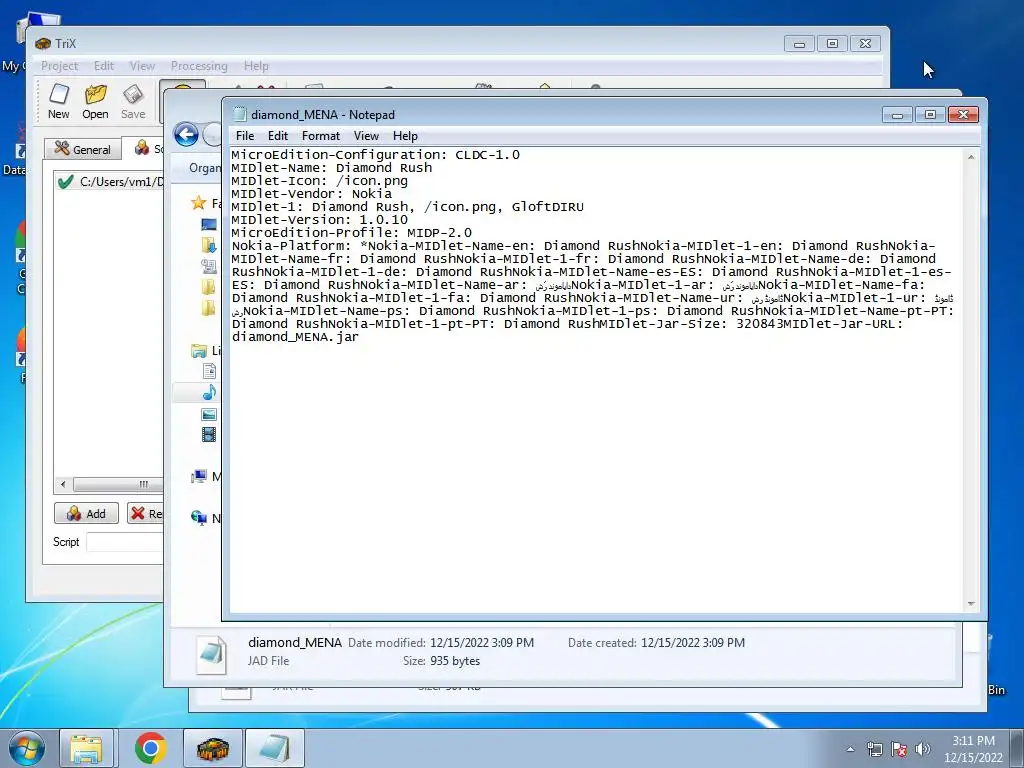Open the Notepad File menu
Viewport: 1024px width, 768px height.
coord(245,136)
